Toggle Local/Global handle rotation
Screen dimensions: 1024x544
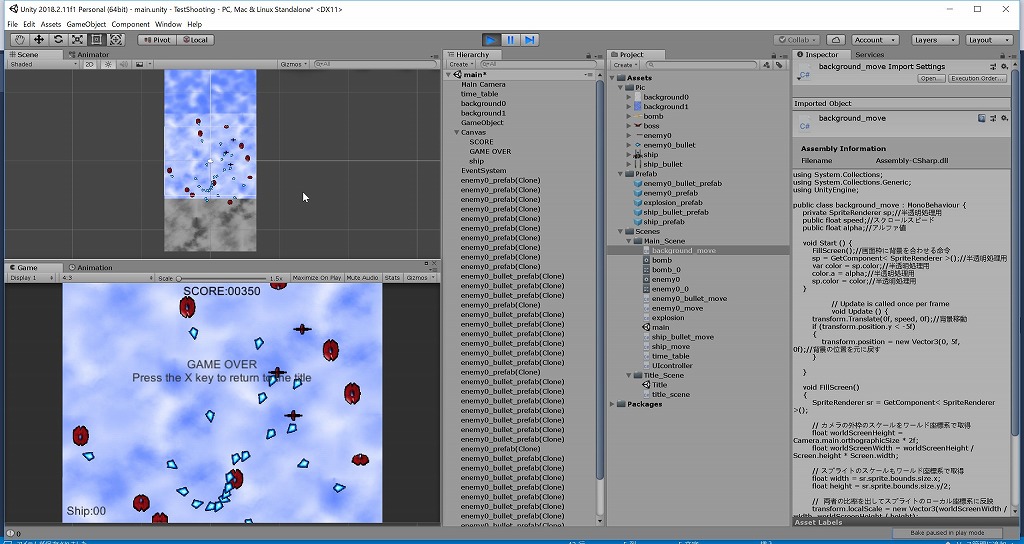click(195, 40)
